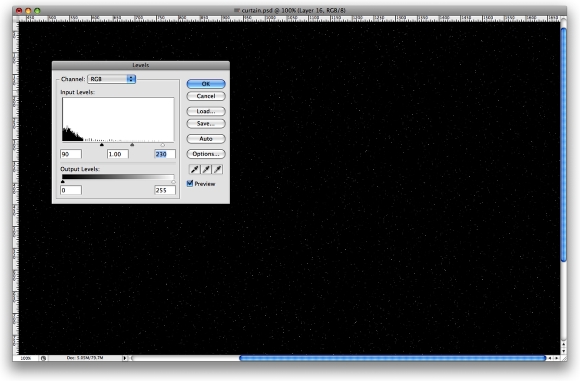Image resolution: width=580 pixels, height=381 pixels.
Task: Select the white point eyedropper
Action: point(218,169)
